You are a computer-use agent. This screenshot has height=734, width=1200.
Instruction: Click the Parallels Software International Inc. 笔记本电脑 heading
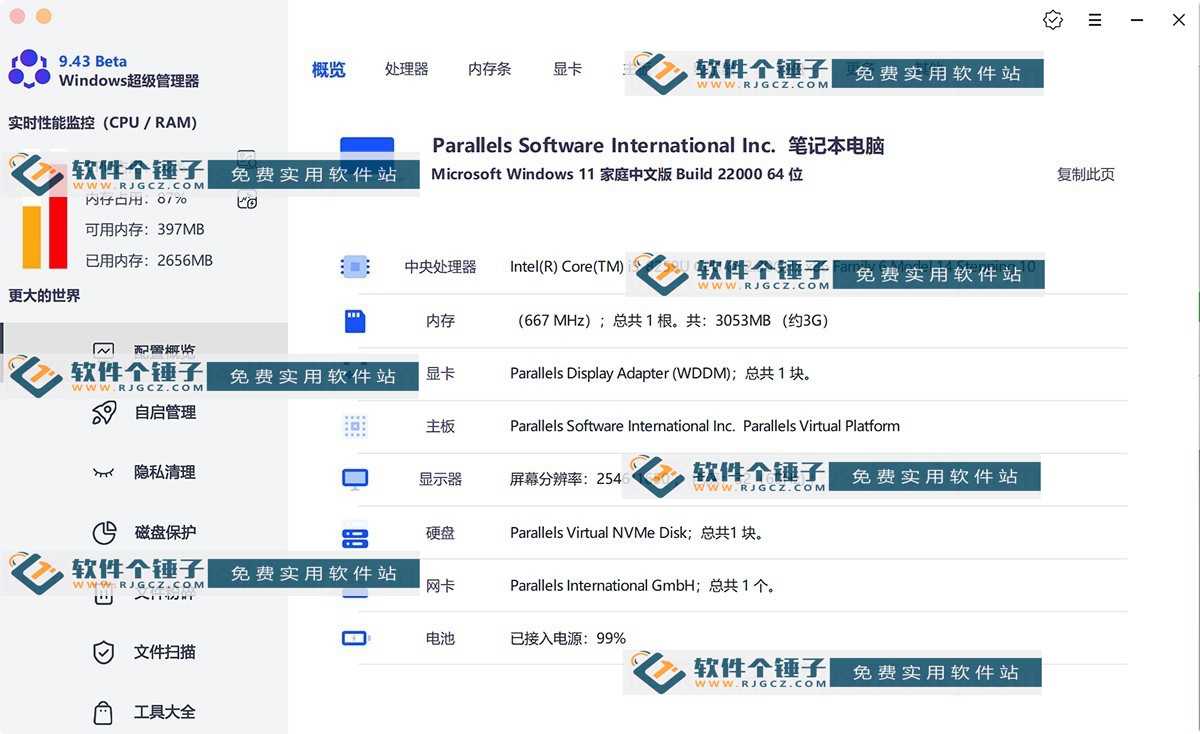[658, 146]
